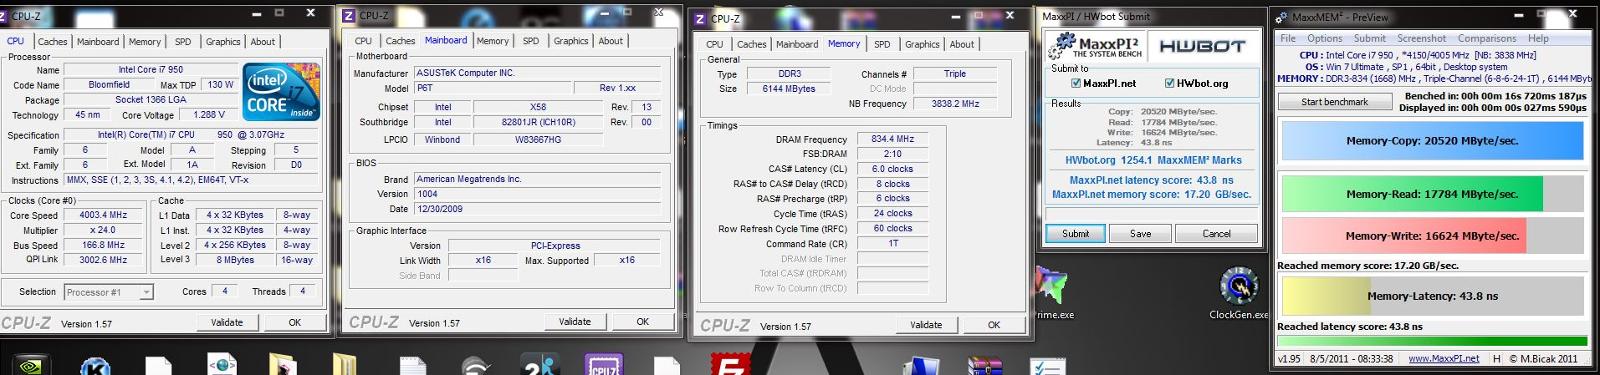
Task: Click Start benchmark in MaxxMEM
Action: click(1334, 101)
